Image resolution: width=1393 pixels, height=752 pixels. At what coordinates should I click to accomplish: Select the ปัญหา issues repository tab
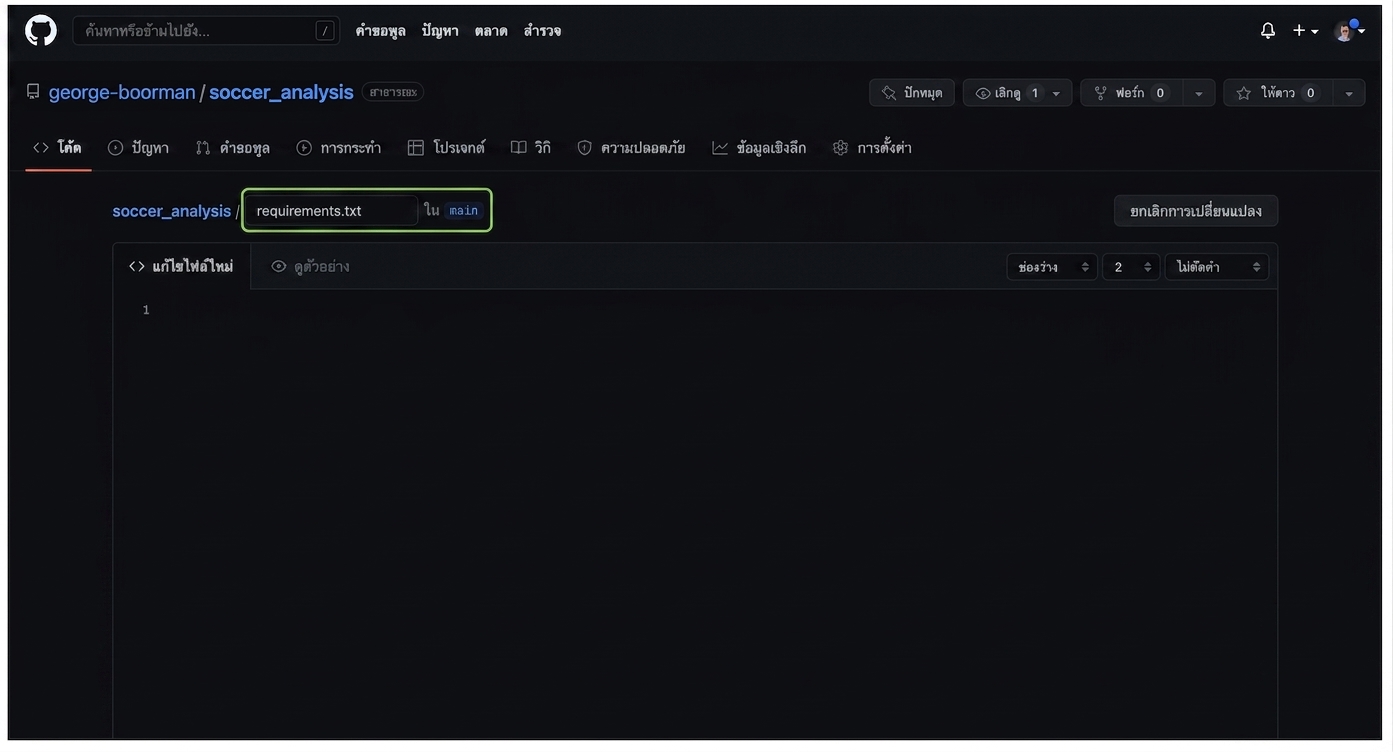139,148
